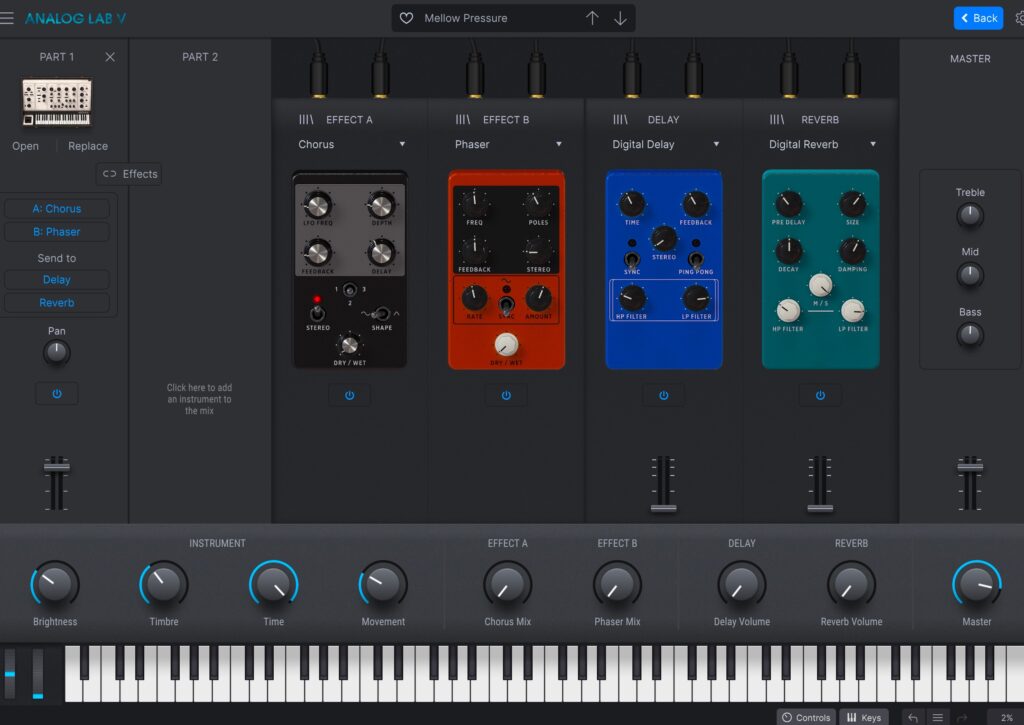Viewport: 1024px width, 725px height.
Task: Open the Phaser effect type dropdown
Action: 559,144
